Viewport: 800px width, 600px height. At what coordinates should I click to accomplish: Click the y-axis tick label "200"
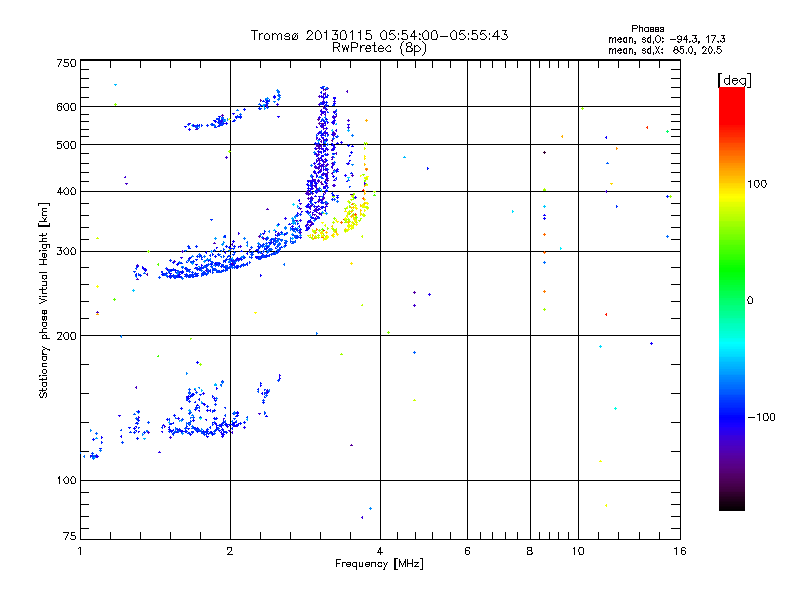click(x=67, y=336)
